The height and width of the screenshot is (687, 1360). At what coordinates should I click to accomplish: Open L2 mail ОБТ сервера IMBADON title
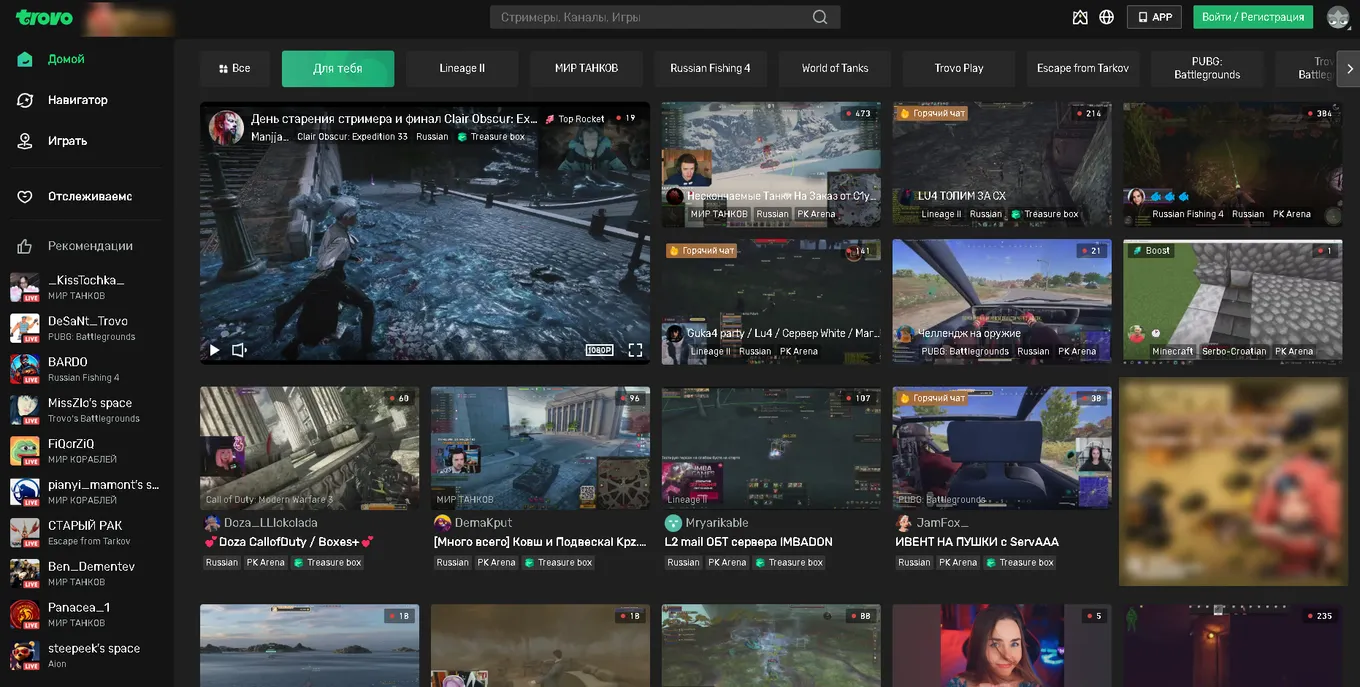pyautogui.click(x=749, y=542)
